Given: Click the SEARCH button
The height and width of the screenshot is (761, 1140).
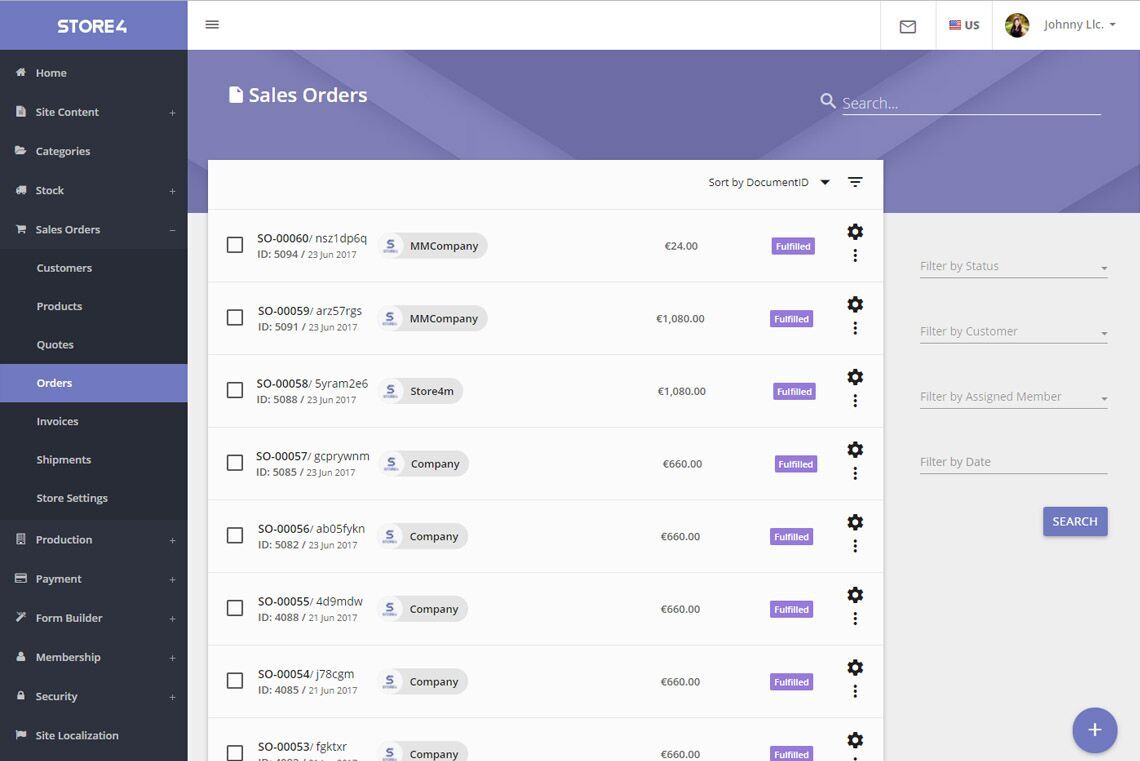Looking at the screenshot, I should click(1075, 521).
